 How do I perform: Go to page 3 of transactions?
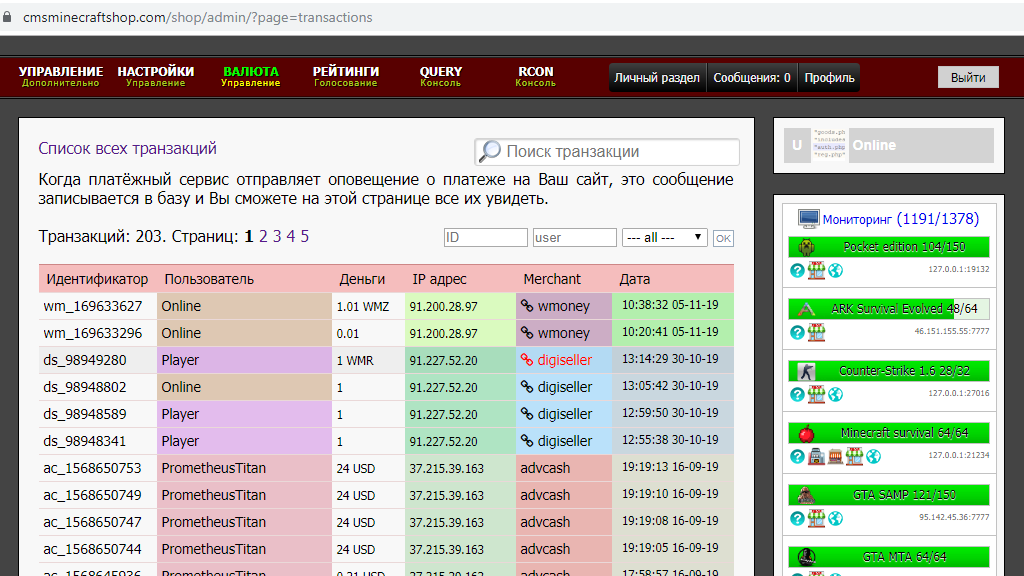(x=277, y=237)
